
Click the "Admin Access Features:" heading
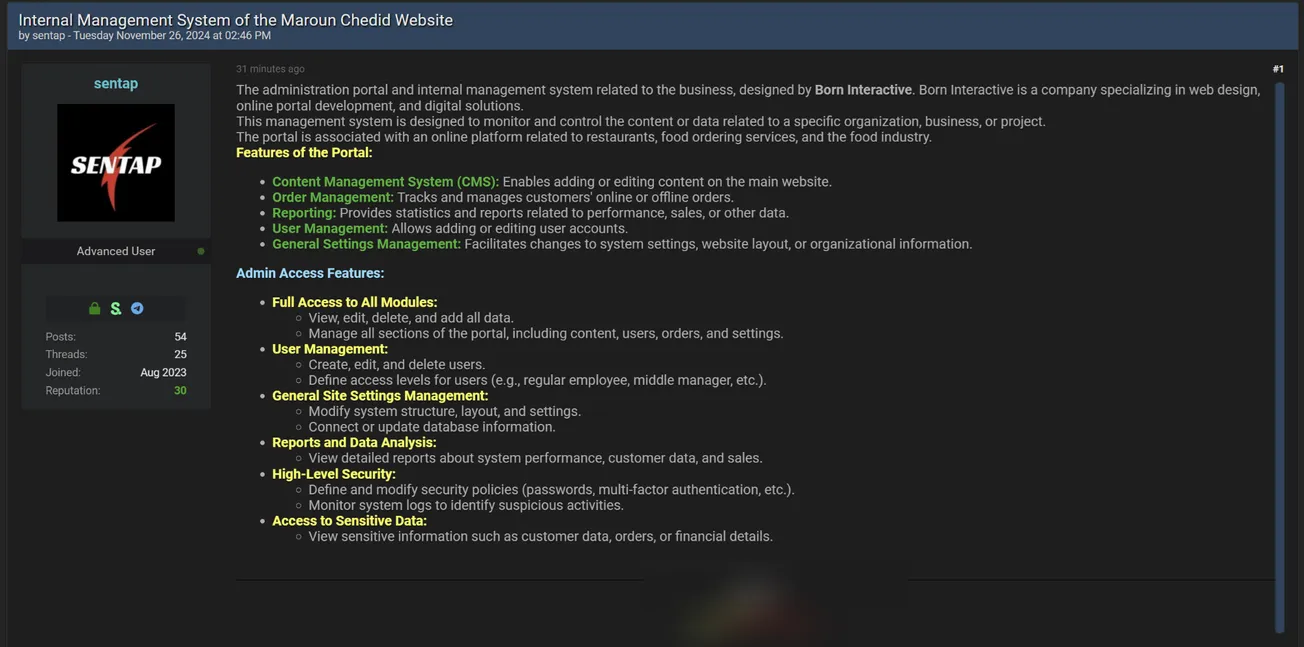pyautogui.click(x=310, y=273)
